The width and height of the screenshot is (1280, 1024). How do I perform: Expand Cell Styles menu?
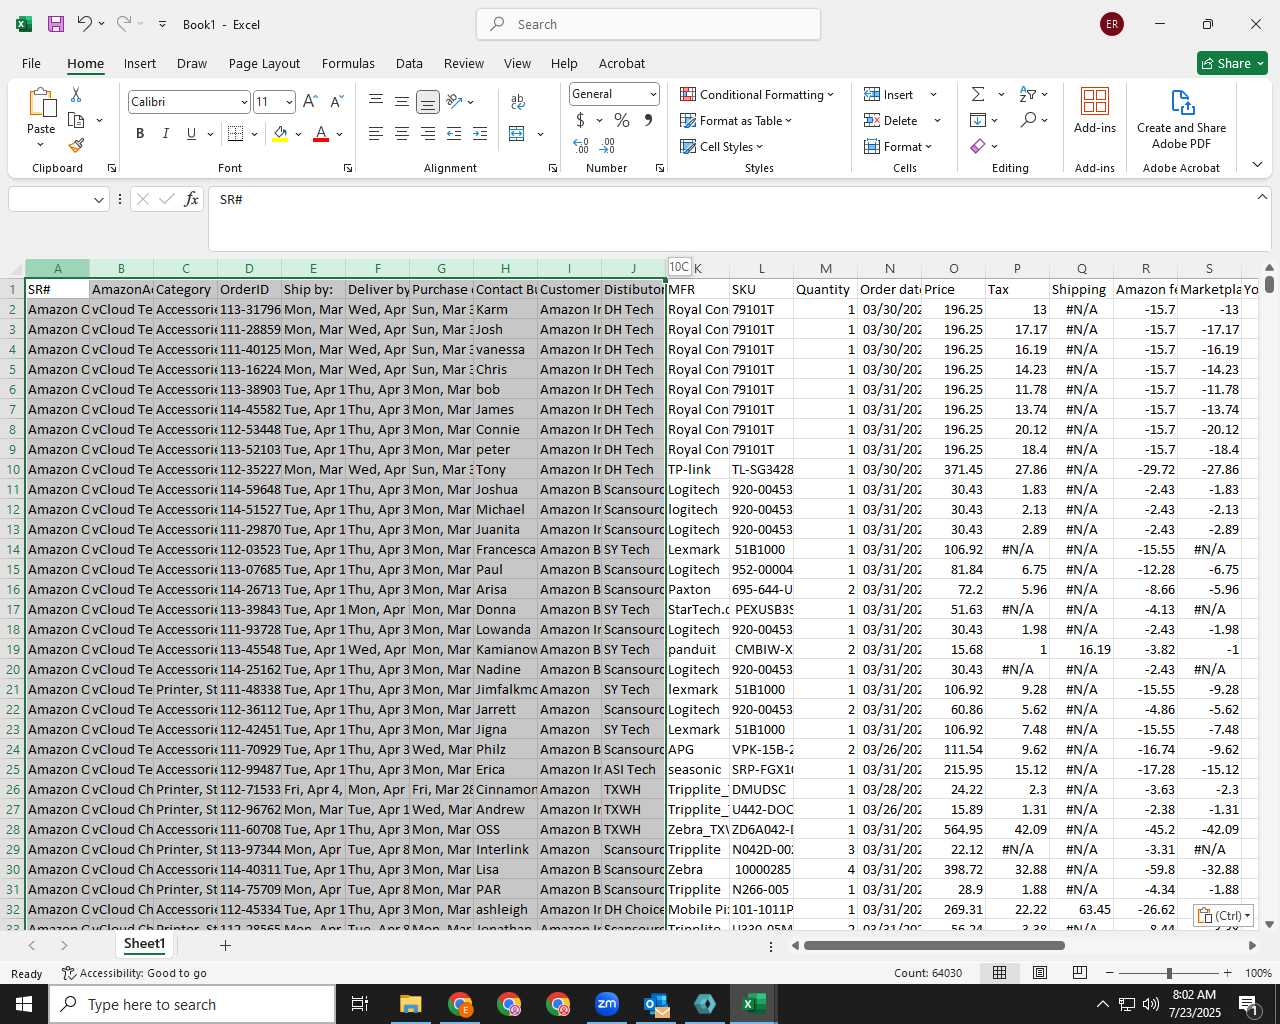tap(721, 146)
